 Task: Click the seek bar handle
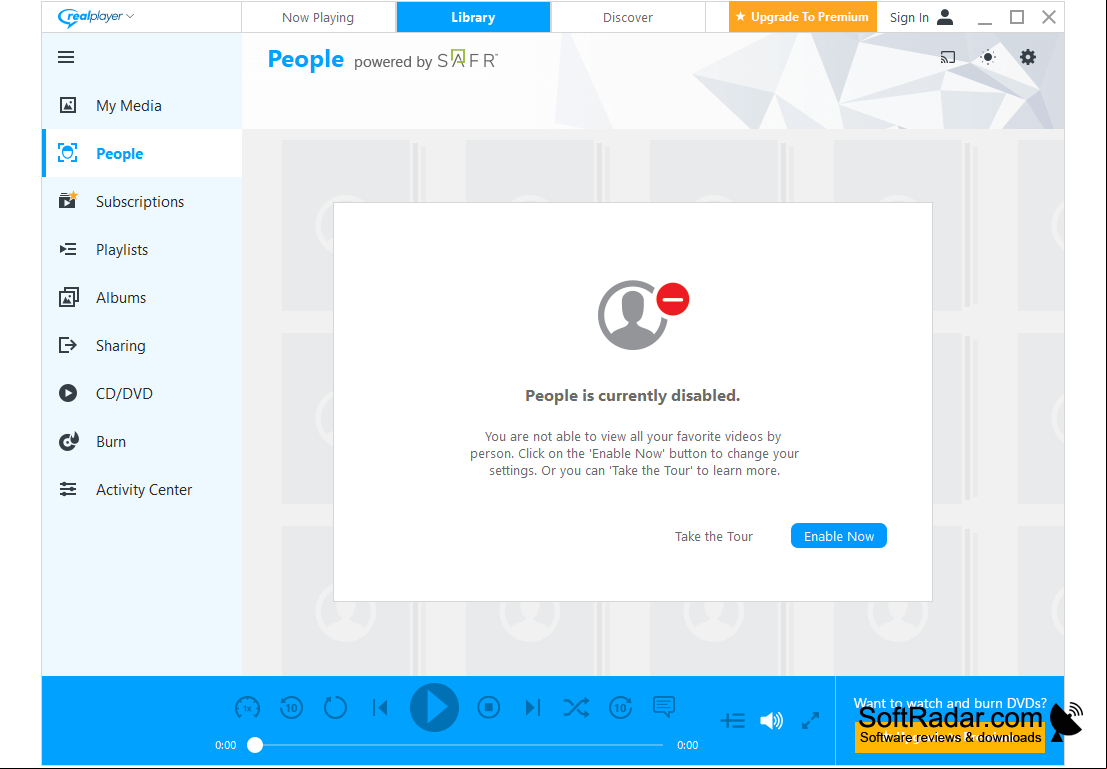tap(255, 745)
